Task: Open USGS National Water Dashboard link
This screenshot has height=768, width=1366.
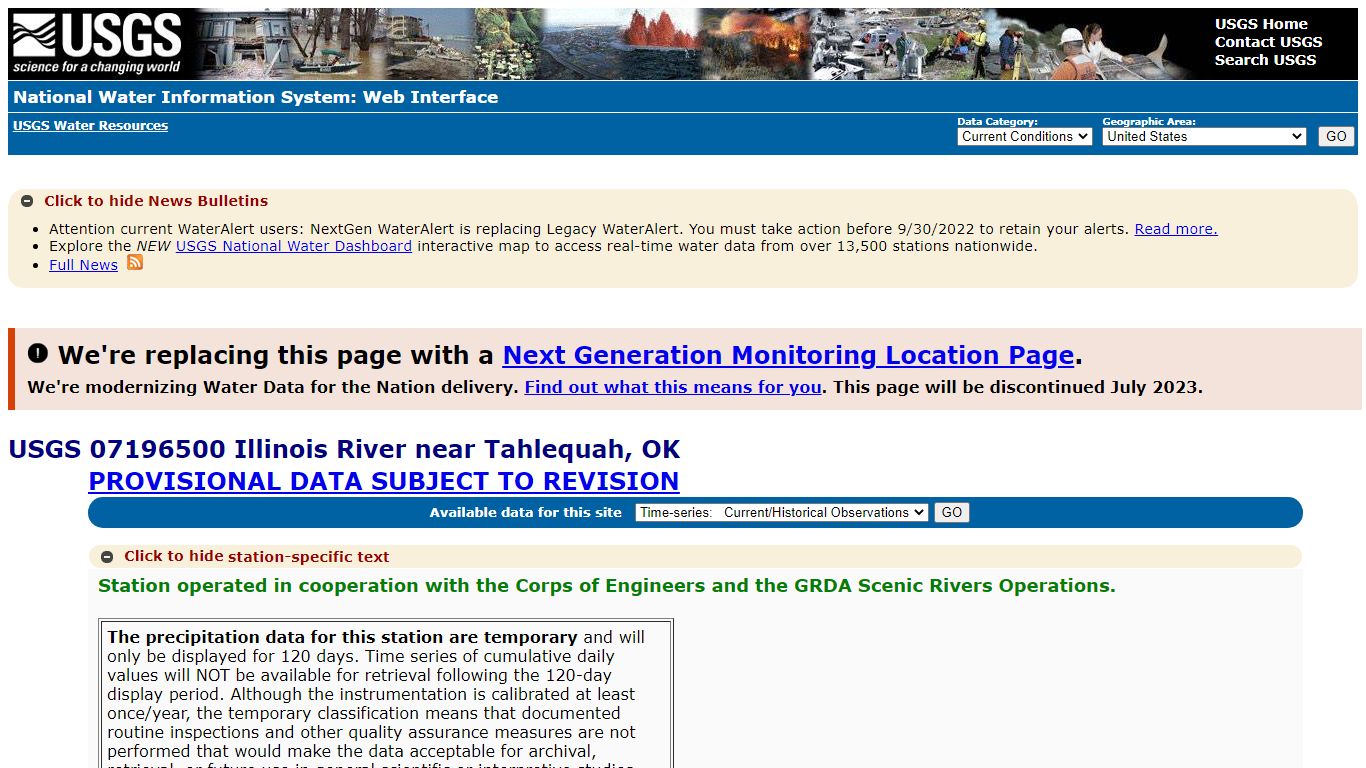Action: coord(294,246)
